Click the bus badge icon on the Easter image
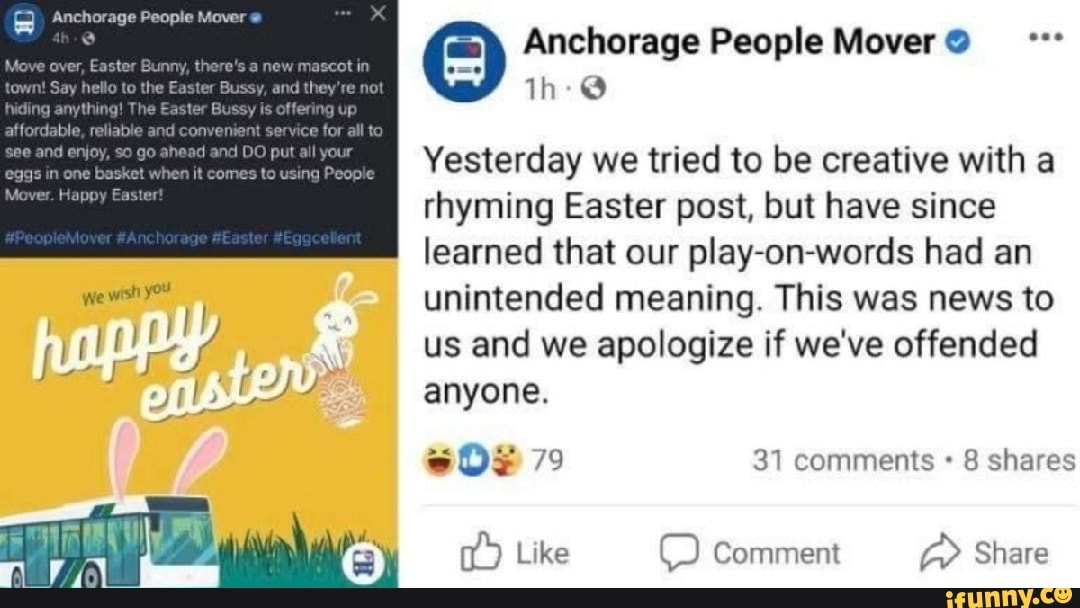The image size is (1080, 608). coord(363,564)
